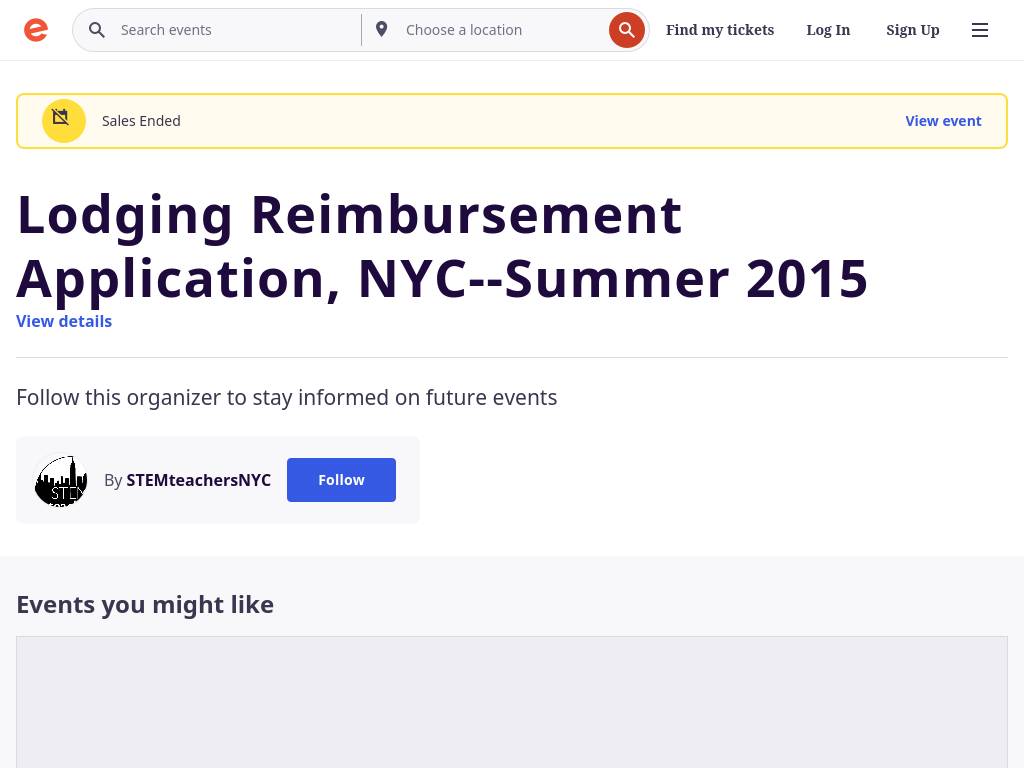
Task: Focus the Choose a location field
Action: (x=500, y=30)
